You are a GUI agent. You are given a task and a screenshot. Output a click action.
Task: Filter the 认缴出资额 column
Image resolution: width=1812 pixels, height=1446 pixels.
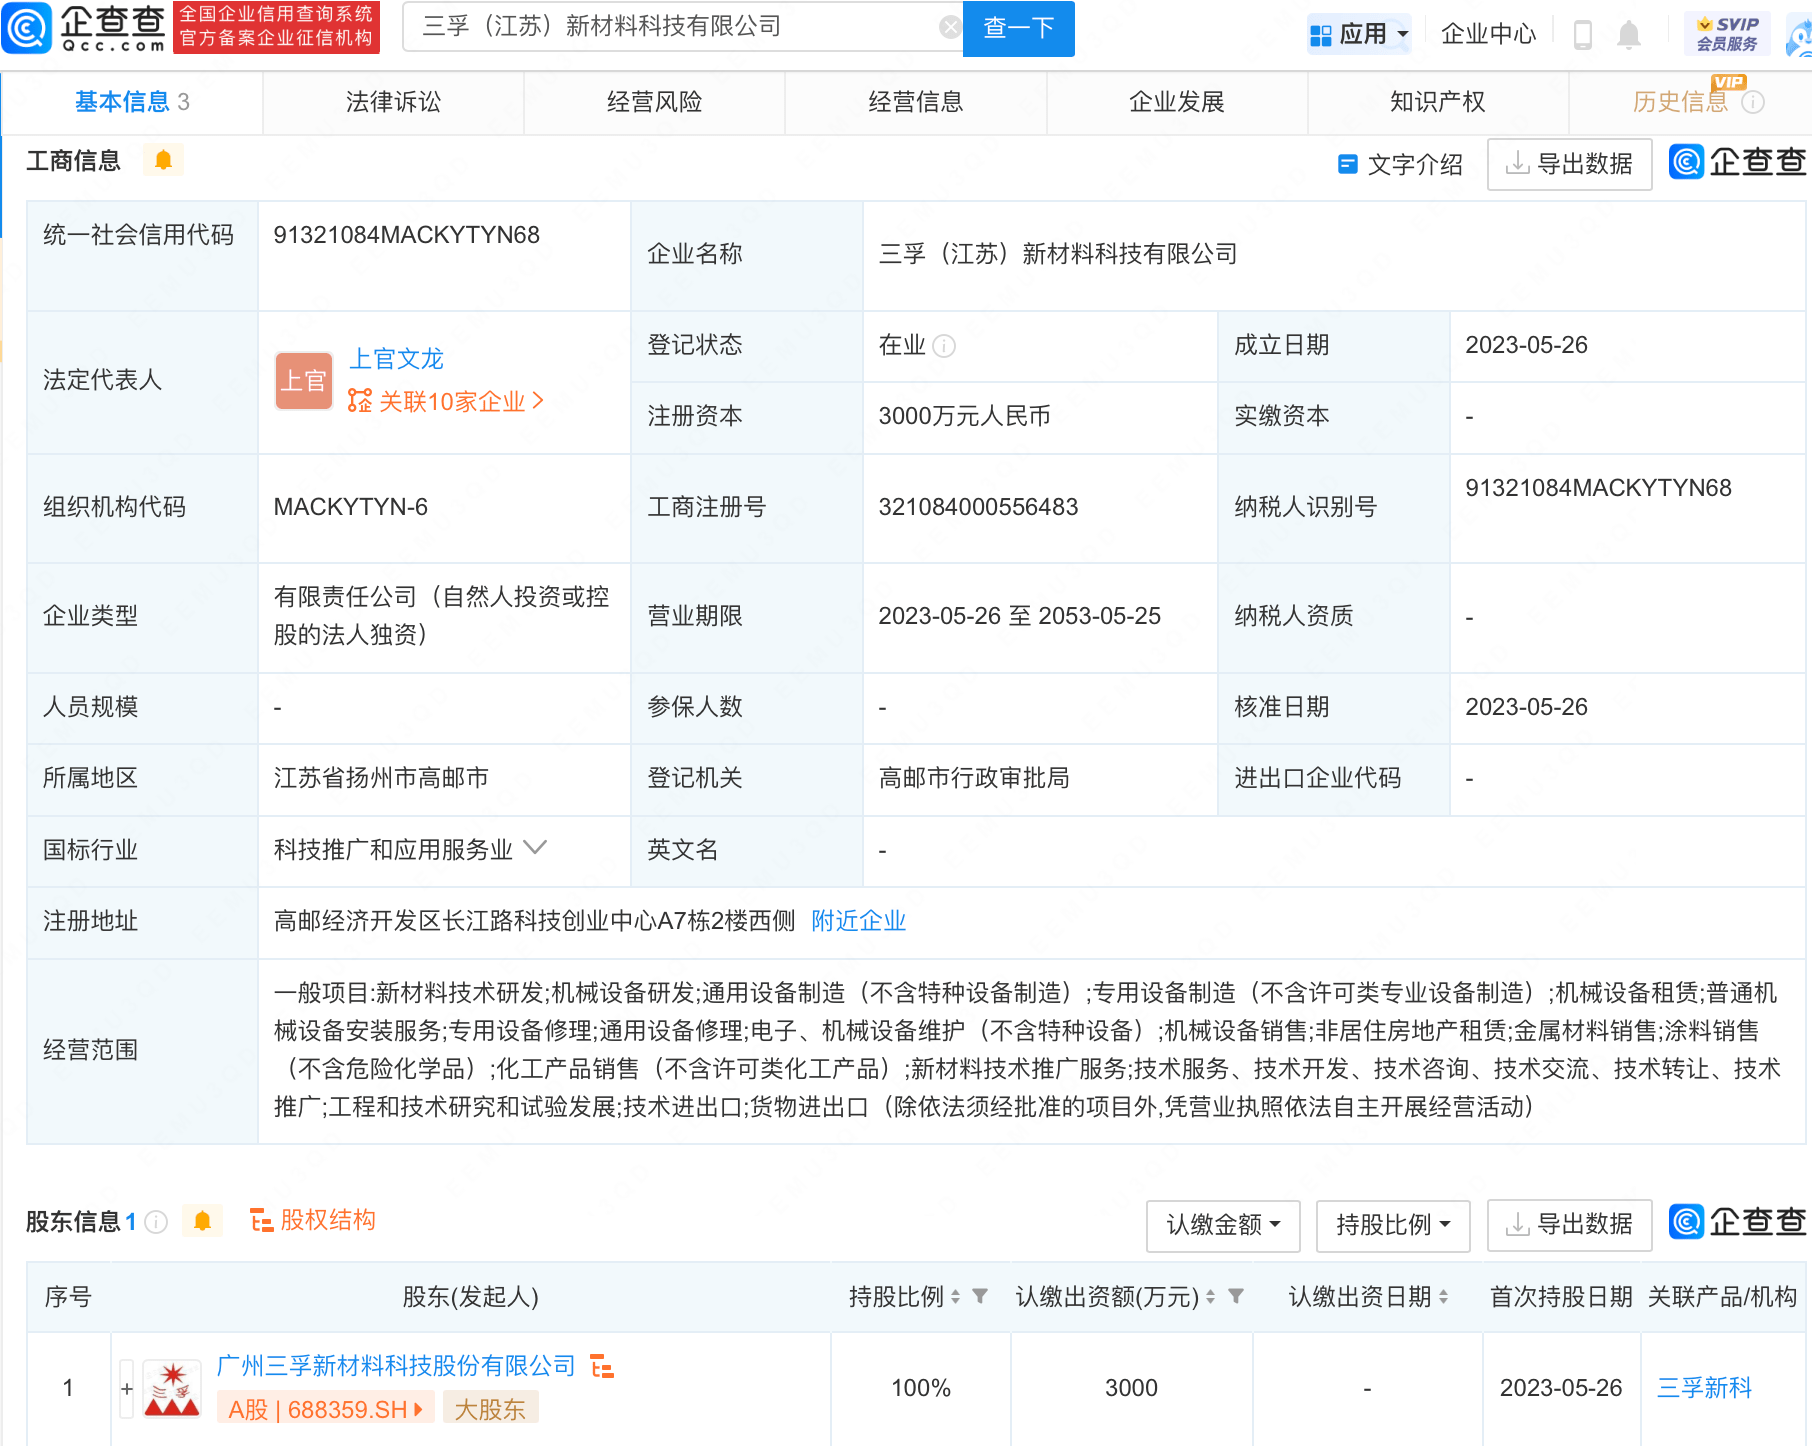[x=1236, y=1296]
